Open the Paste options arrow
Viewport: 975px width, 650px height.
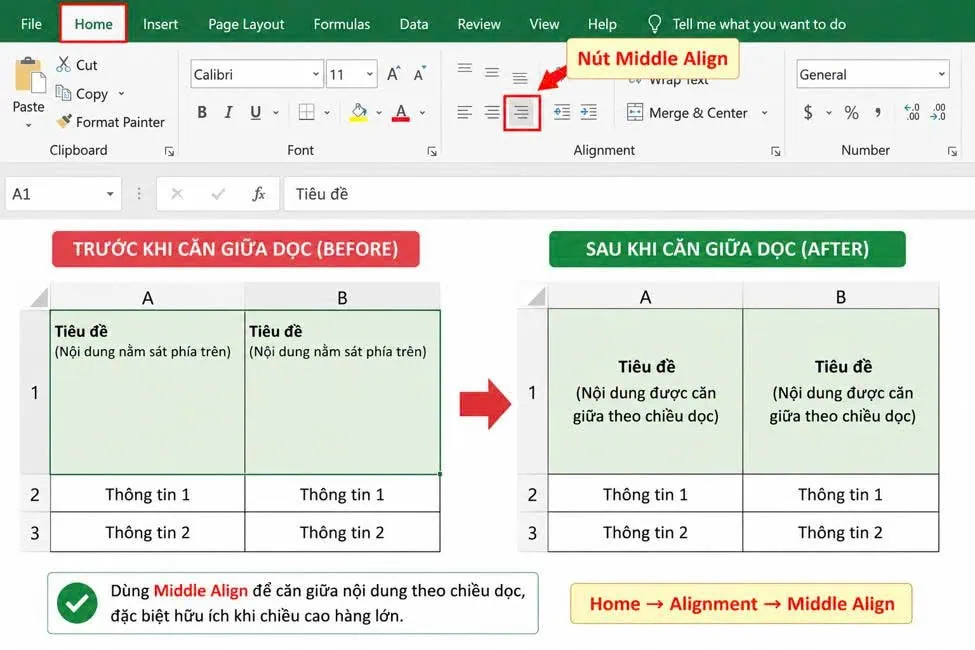28,125
